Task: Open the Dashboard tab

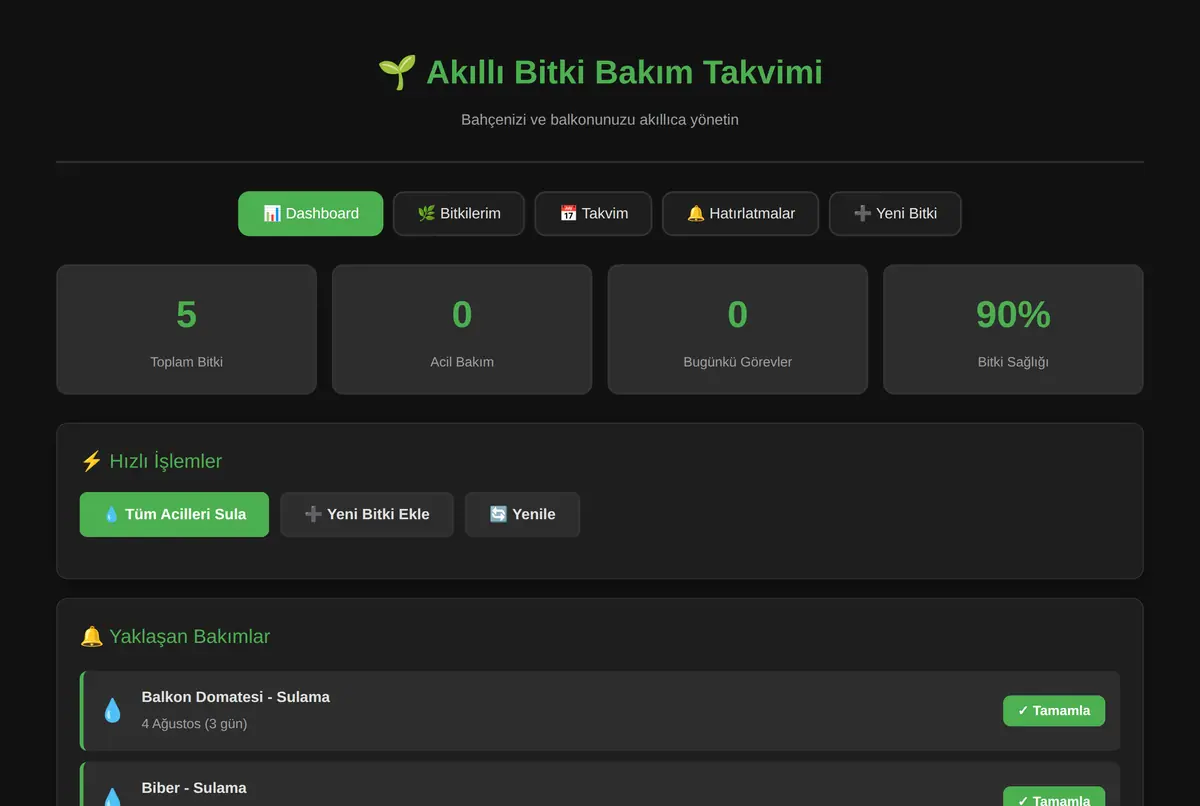Action: click(x=310, y=213)
